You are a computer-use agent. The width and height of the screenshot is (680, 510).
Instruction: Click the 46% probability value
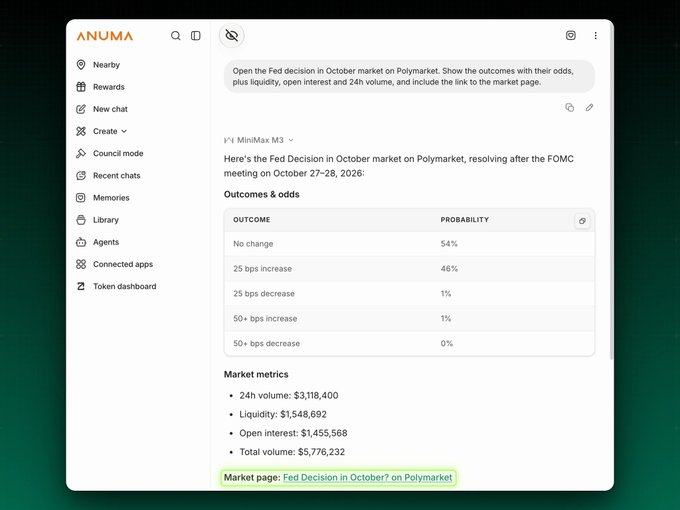click(449, 268)
